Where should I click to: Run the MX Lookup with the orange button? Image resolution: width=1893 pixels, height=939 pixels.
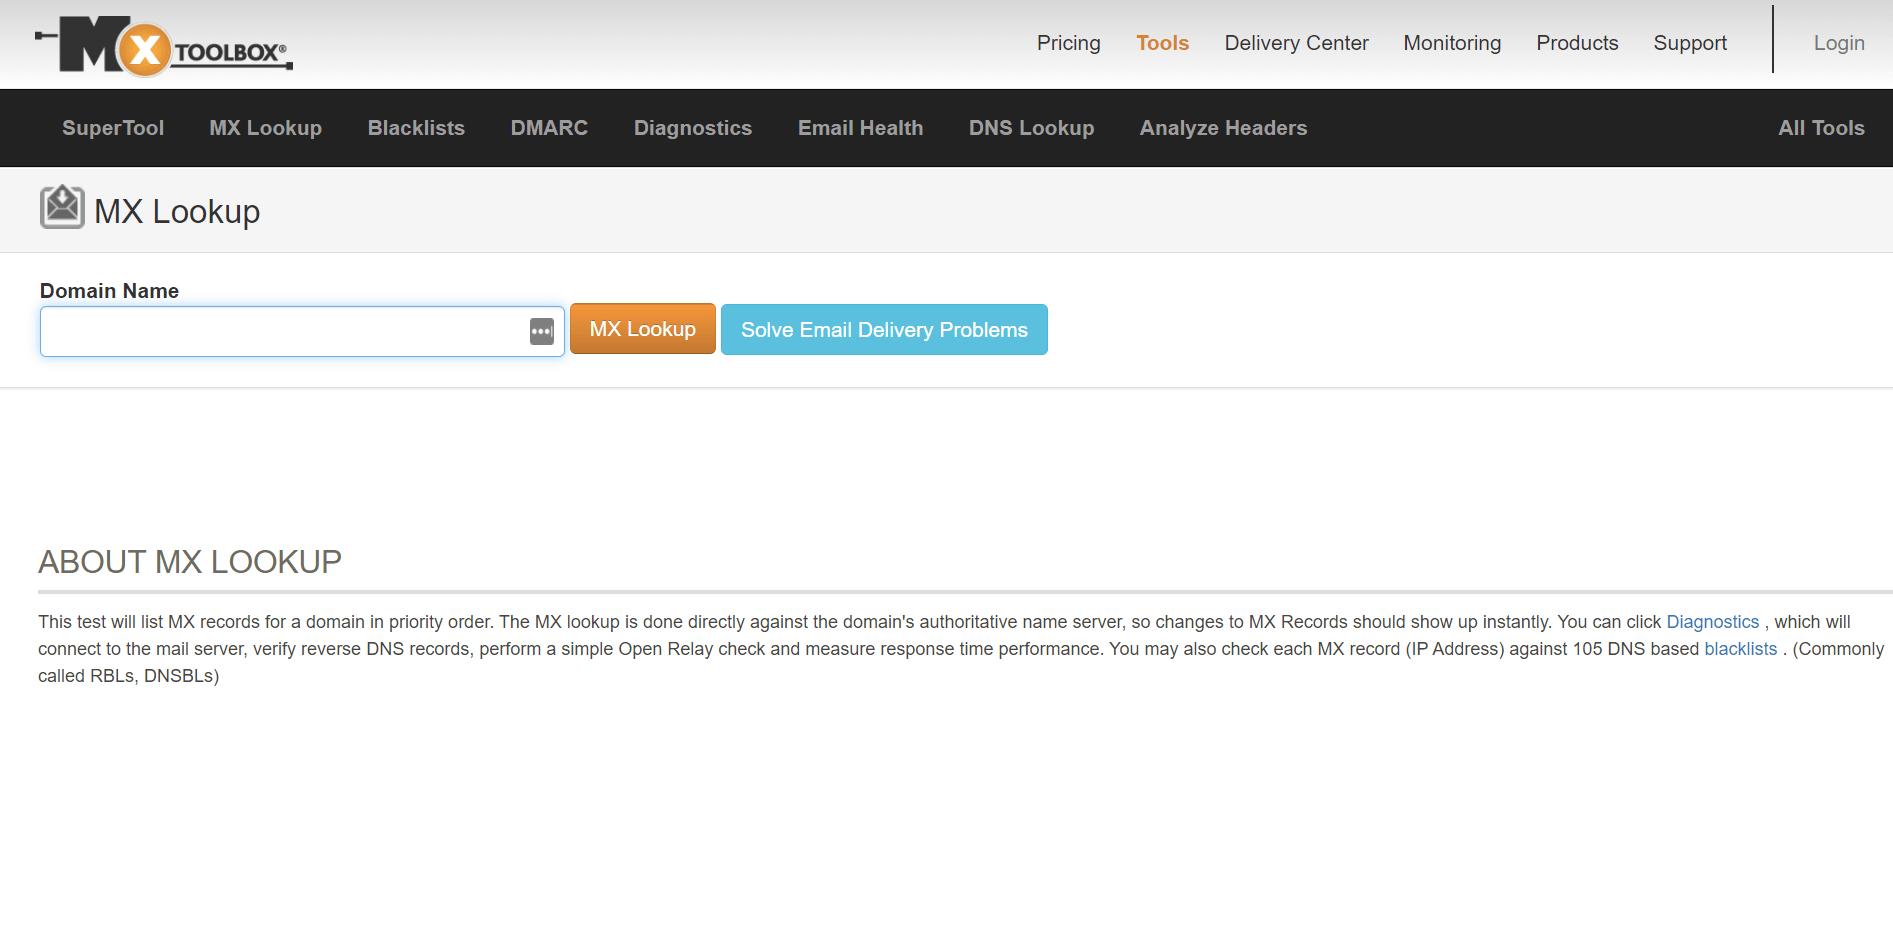coord(642,329)
